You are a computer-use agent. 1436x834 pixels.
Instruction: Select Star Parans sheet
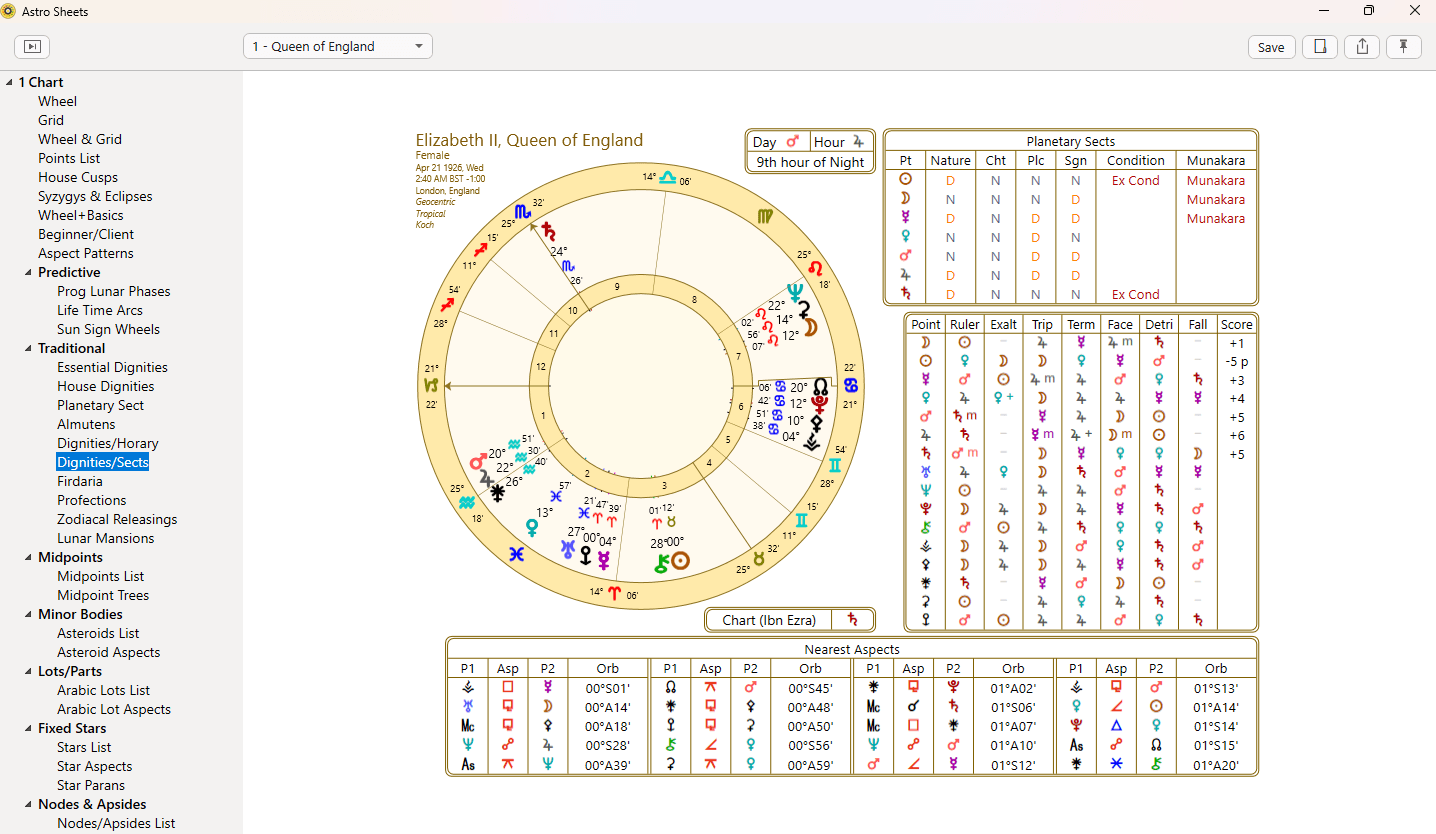pos(91,785)
